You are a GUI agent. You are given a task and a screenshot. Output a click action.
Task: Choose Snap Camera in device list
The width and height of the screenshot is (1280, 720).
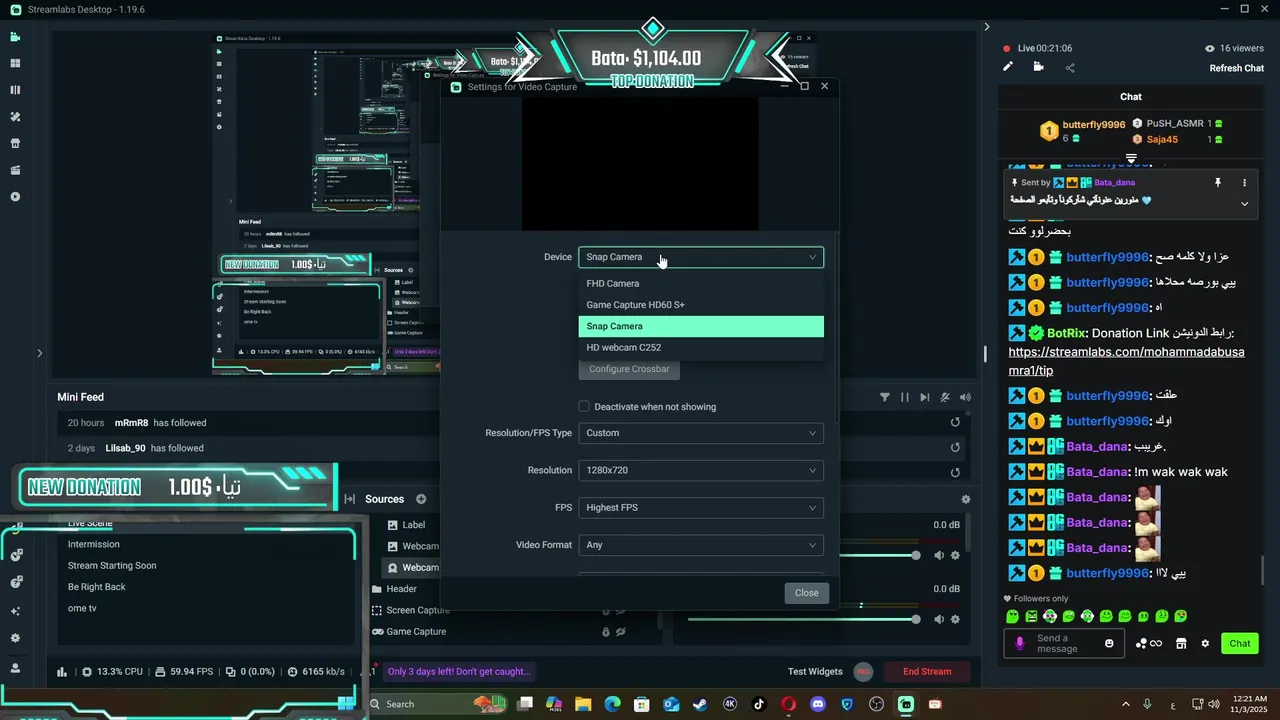pos(701,326)
